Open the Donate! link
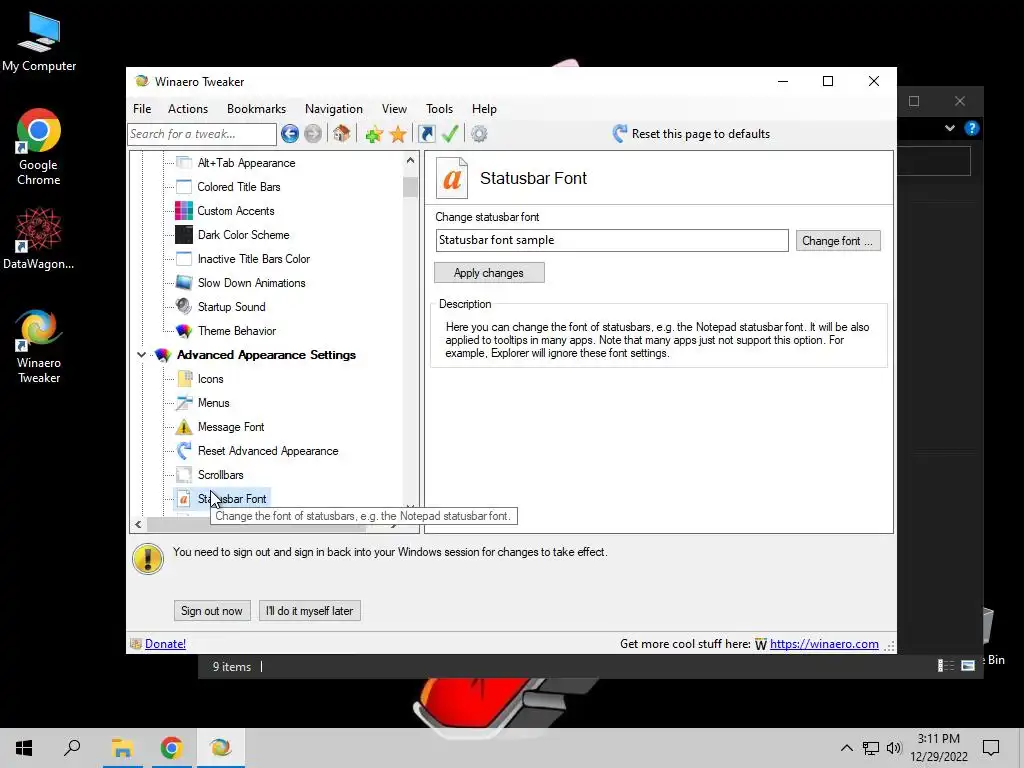1024x768 pixels. 165,644
